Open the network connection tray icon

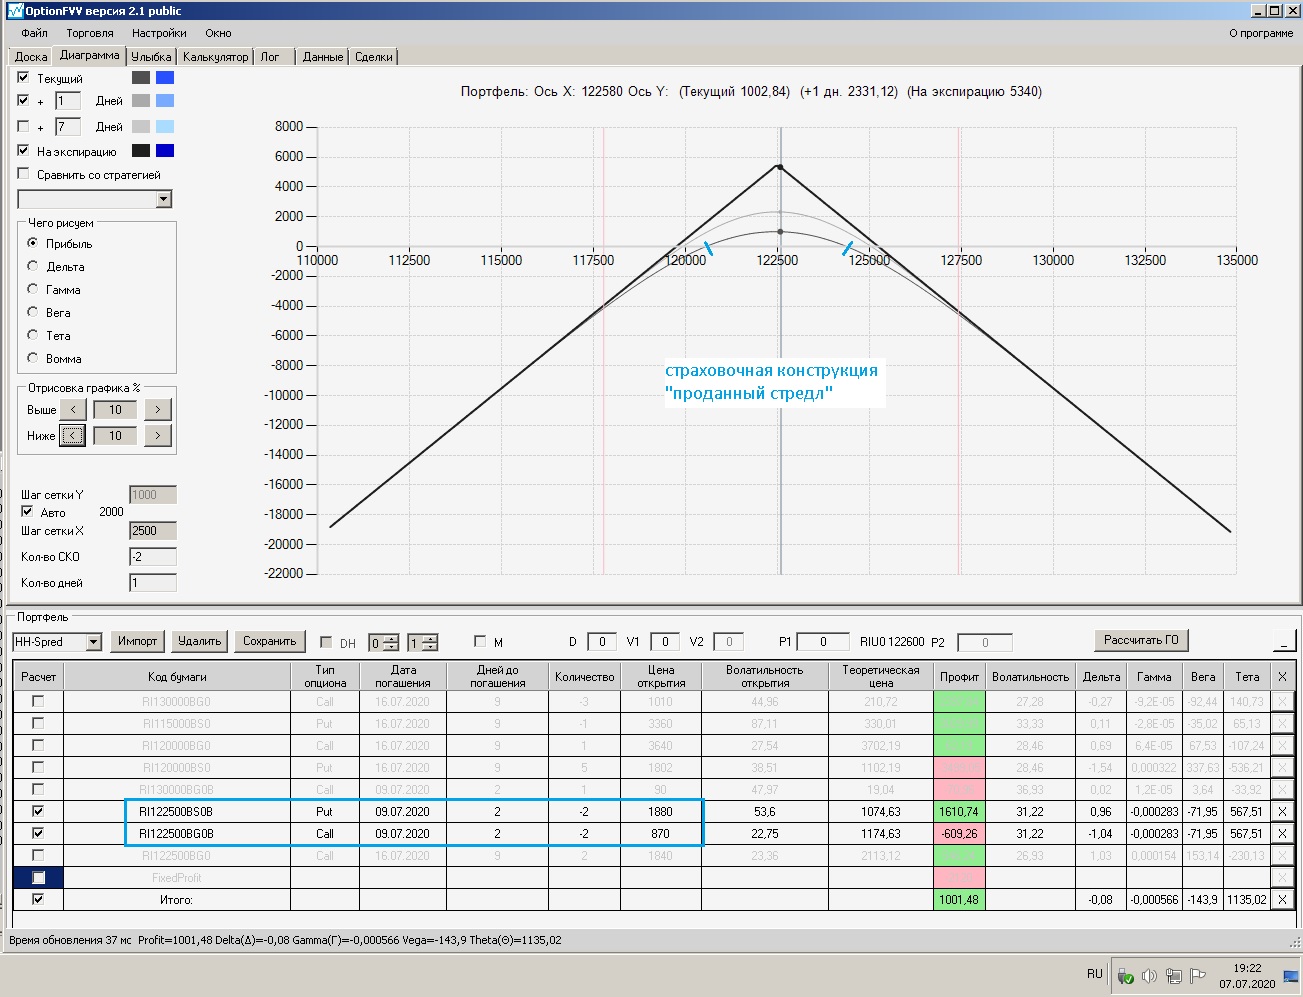coord(1173,976)
